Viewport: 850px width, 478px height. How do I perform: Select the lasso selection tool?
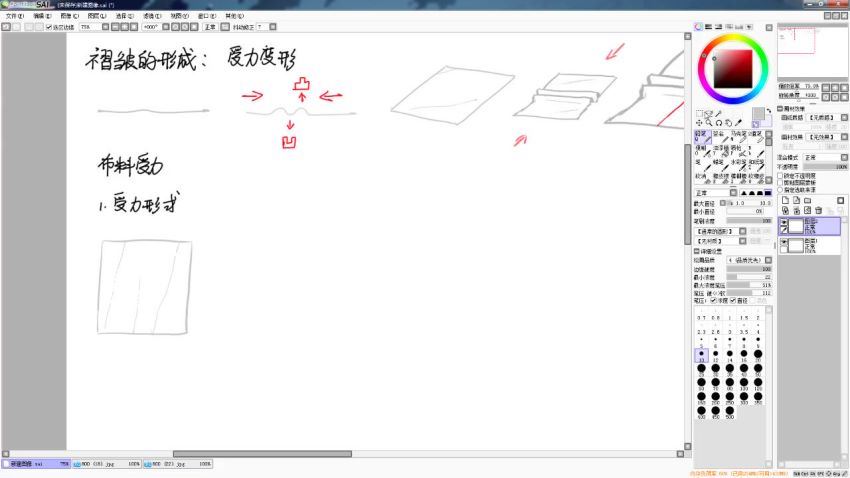[709, 114]
